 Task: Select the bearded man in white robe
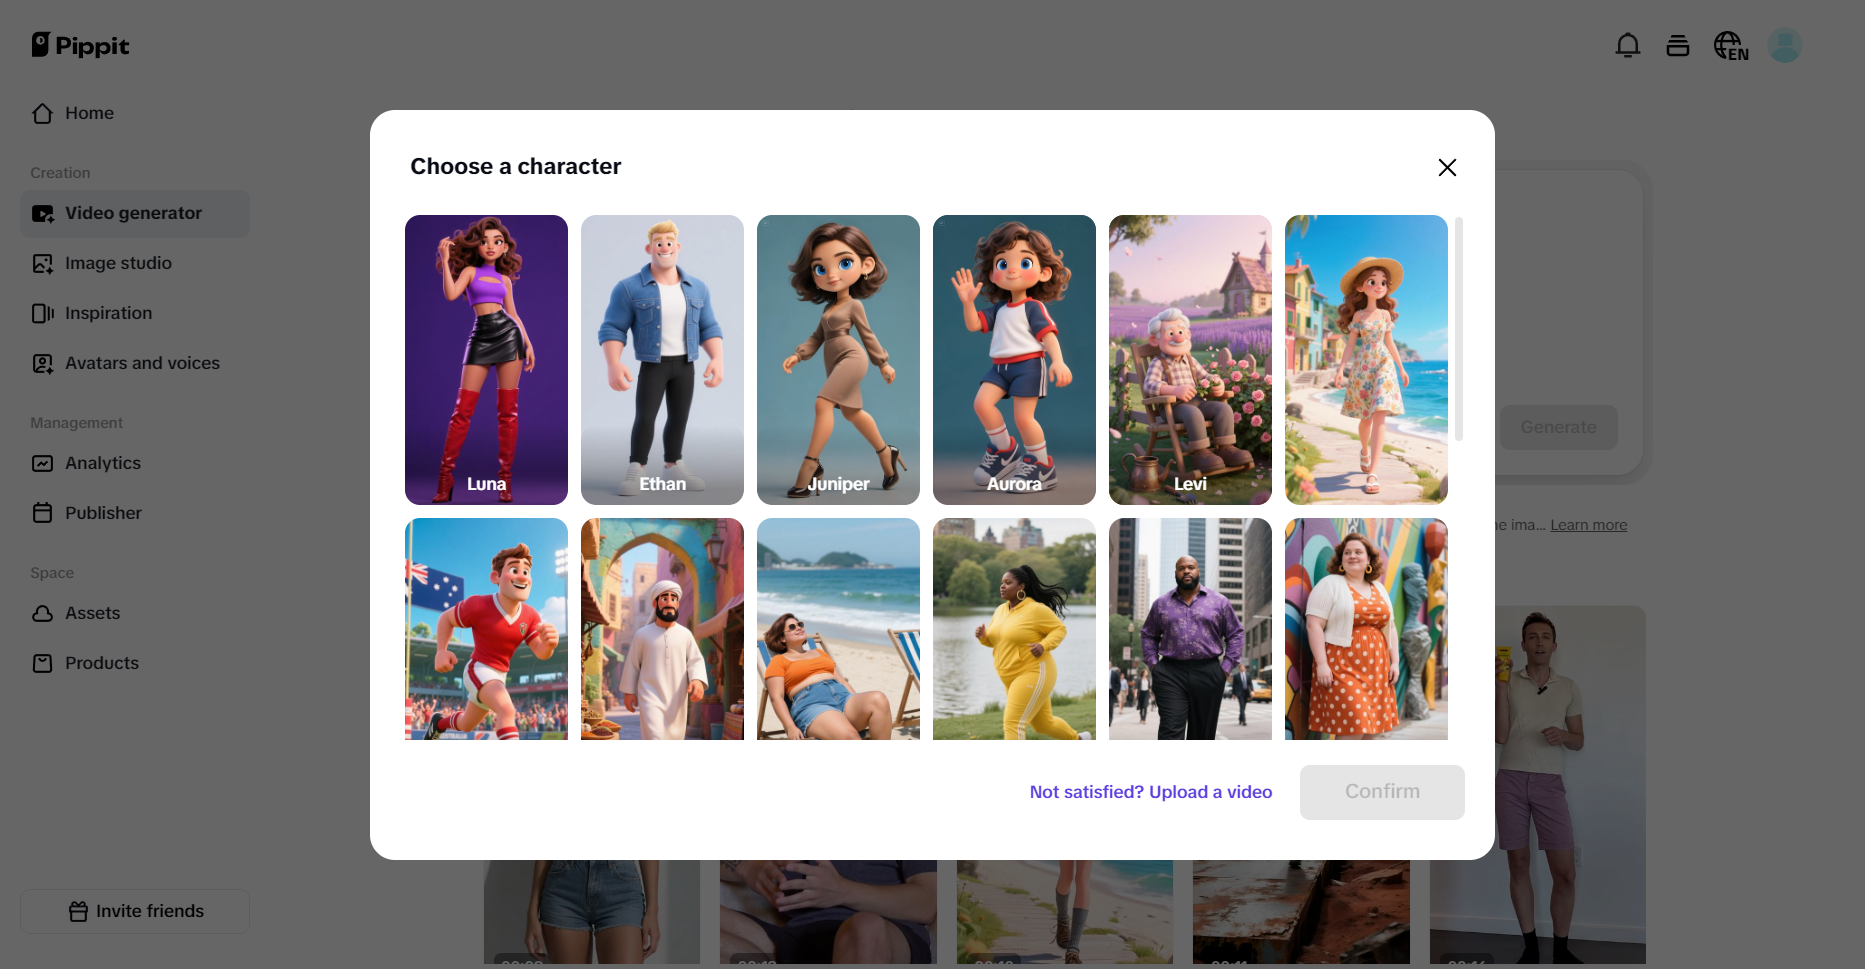pyautogui.click(x=662, y=629)
